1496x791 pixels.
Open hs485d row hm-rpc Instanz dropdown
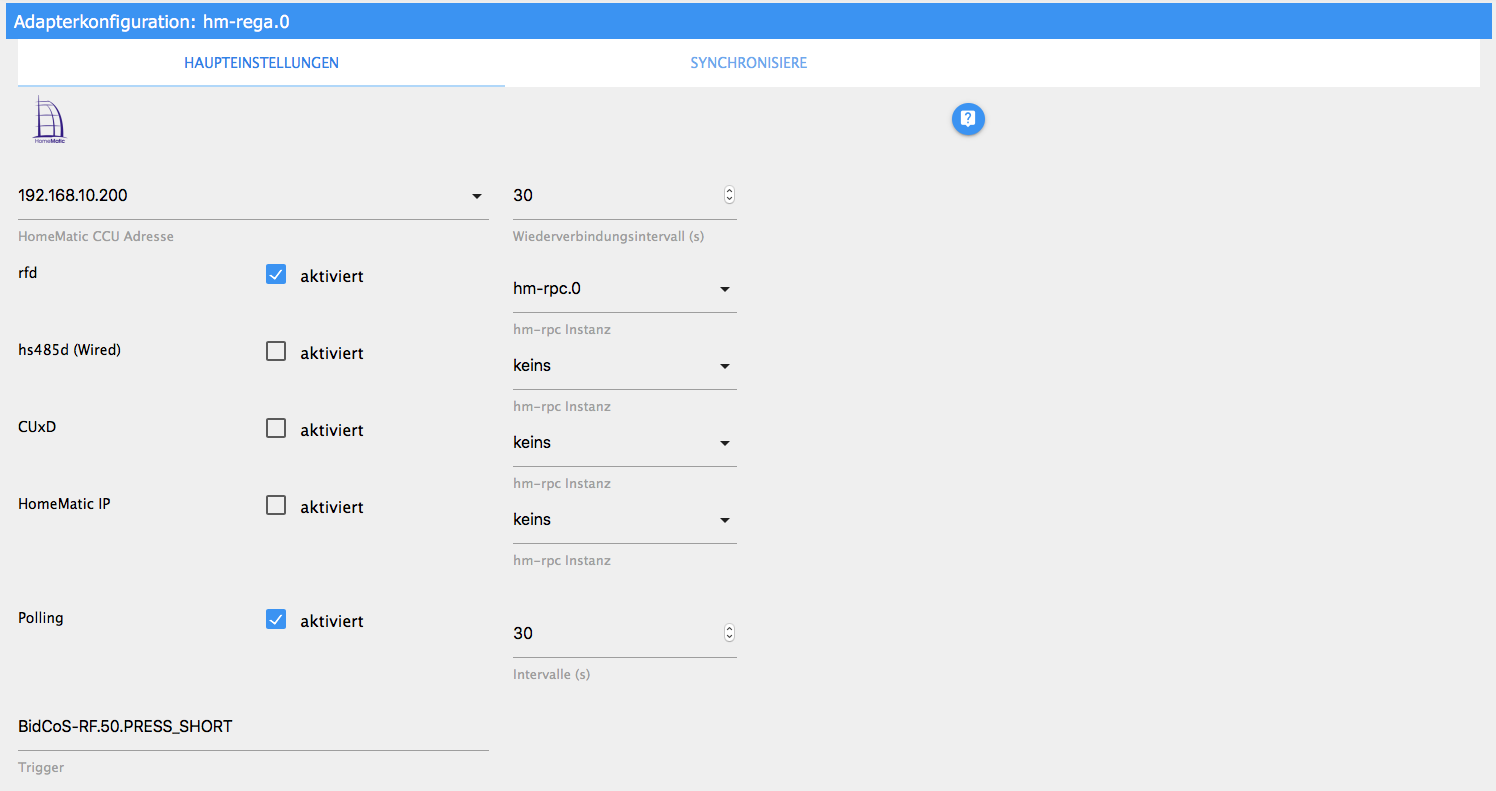coord(624,366)
